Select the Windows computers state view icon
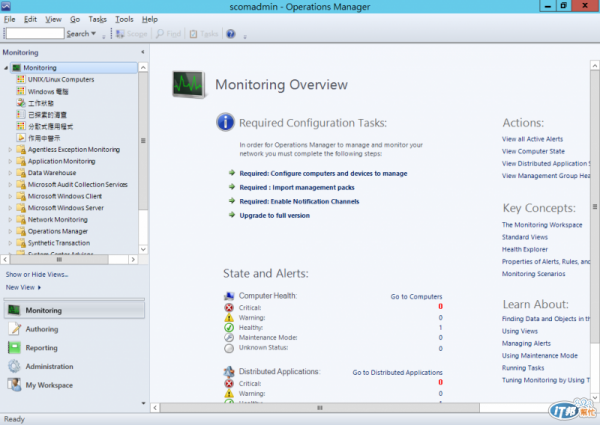600x425 pixels. [x=21, y=91]
